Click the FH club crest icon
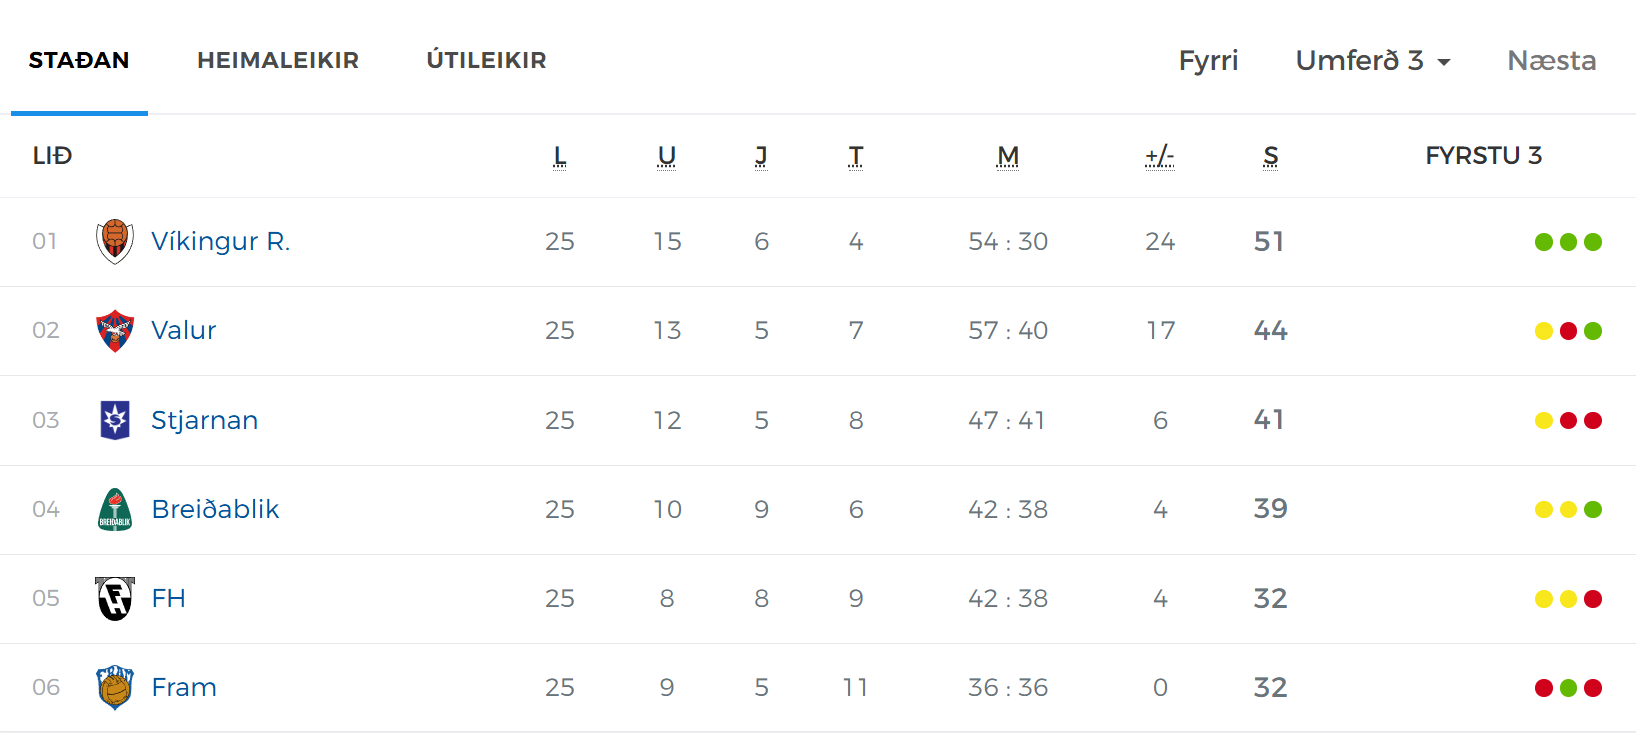The height and width of the screenshot is (733, 1636). tap(115, 598)
